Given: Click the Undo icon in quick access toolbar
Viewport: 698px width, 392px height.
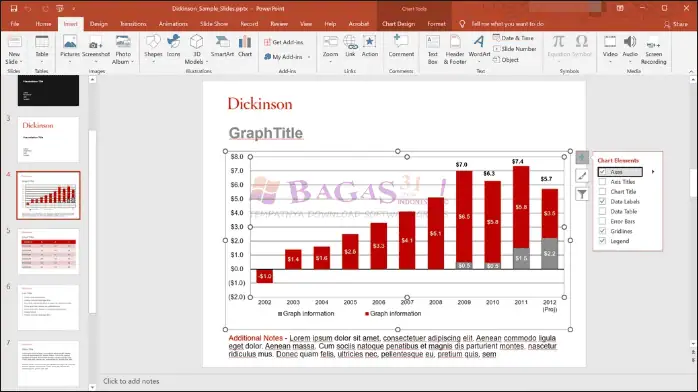Looking at the screenshot, I should point(28,8).
